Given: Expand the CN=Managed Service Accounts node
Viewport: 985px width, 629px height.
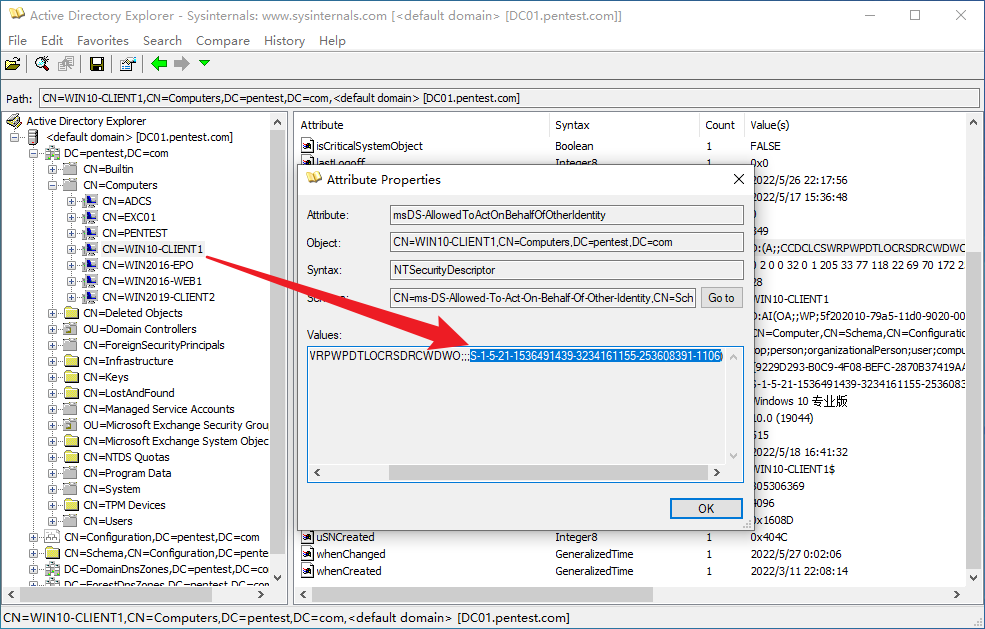Looking at the screenshot, I should pyautogui.click(x=53, y=409).
